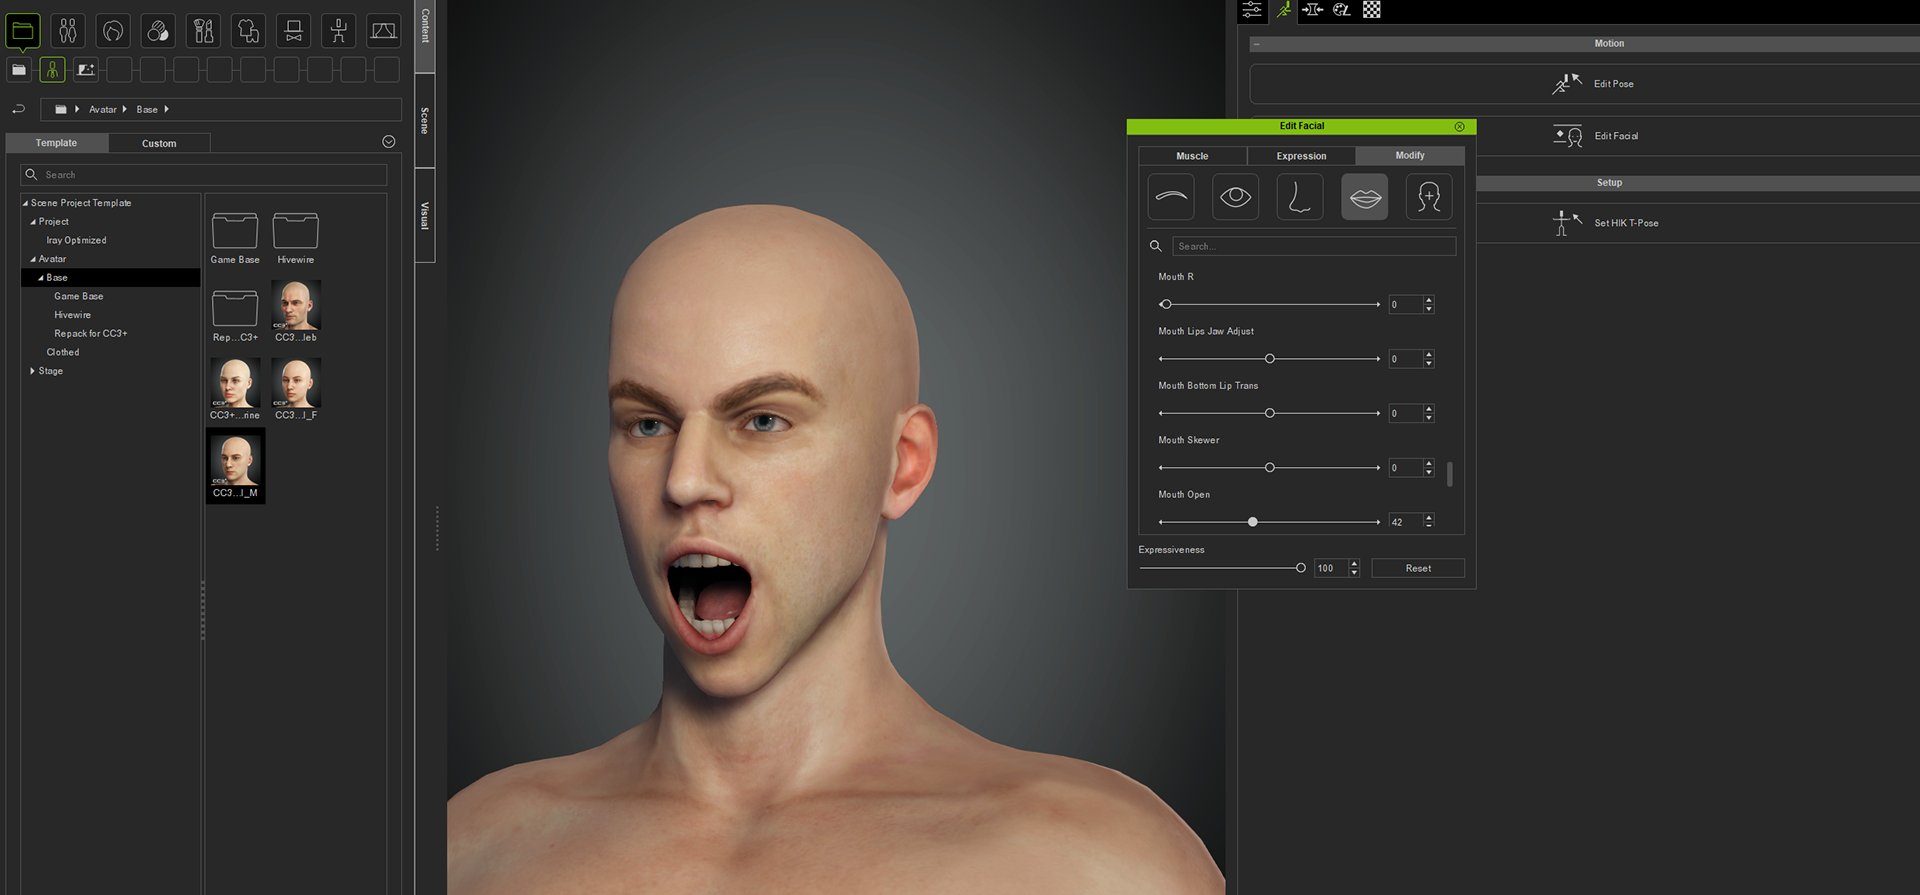Open the circled chevron dropdown beside Custom tab
The height and width of the screenshot is (895, 1920).
tap(389, 142)
